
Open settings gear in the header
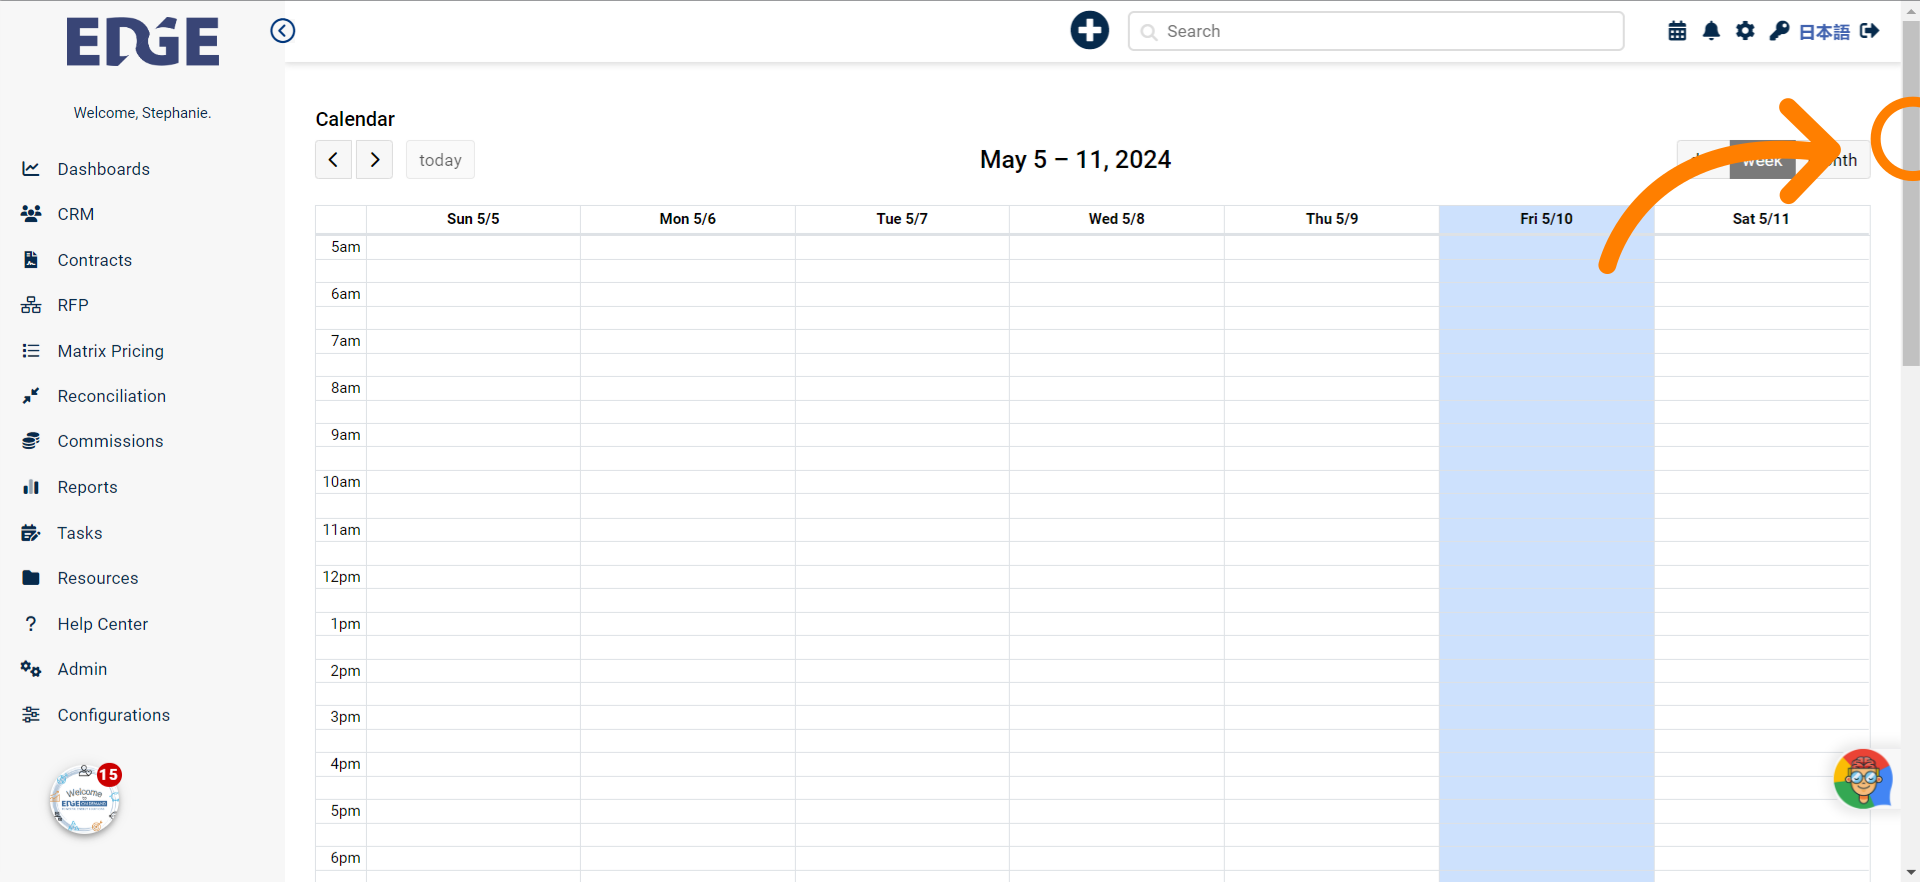coord(1745,31)
